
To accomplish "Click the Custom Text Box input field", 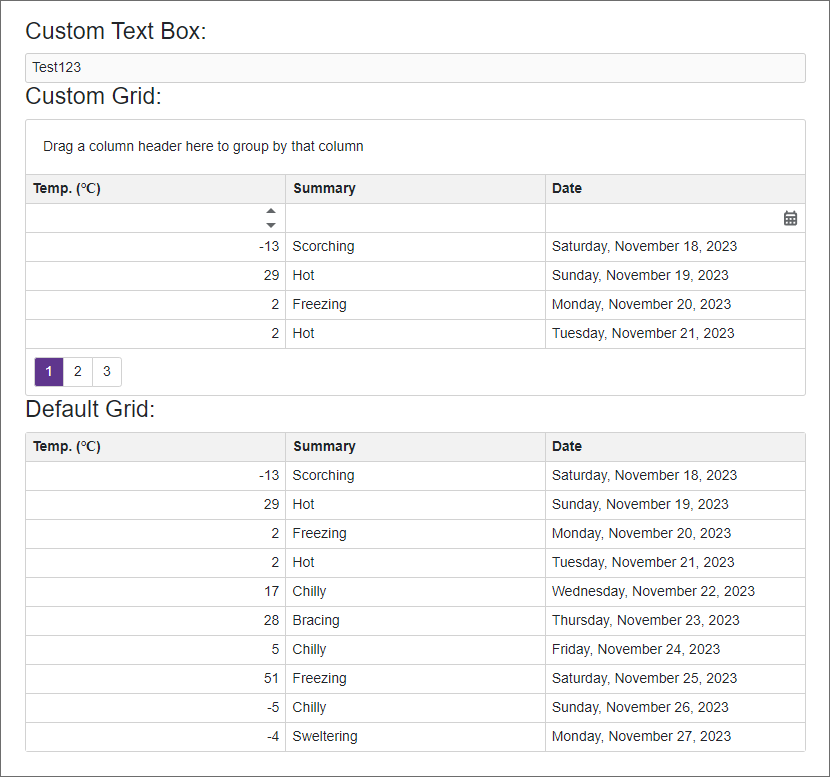I will click(x=415, y=68).
